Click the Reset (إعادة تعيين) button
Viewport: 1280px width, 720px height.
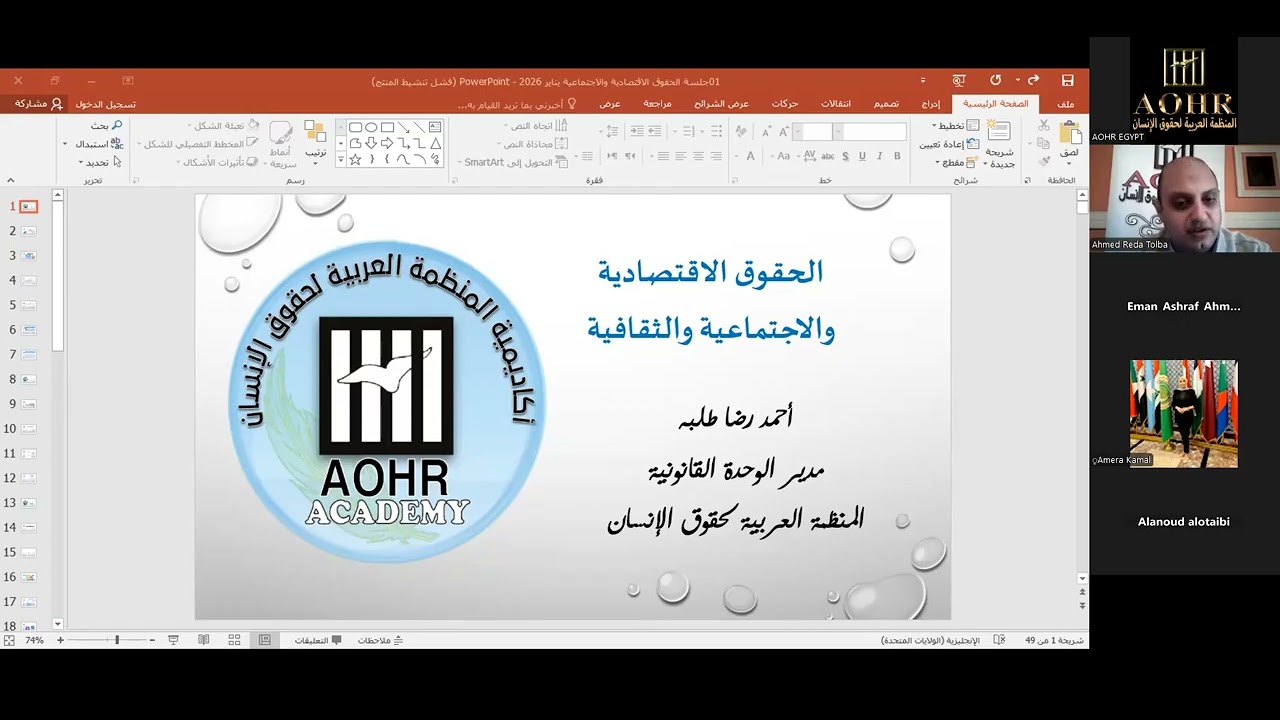[949, 144]
